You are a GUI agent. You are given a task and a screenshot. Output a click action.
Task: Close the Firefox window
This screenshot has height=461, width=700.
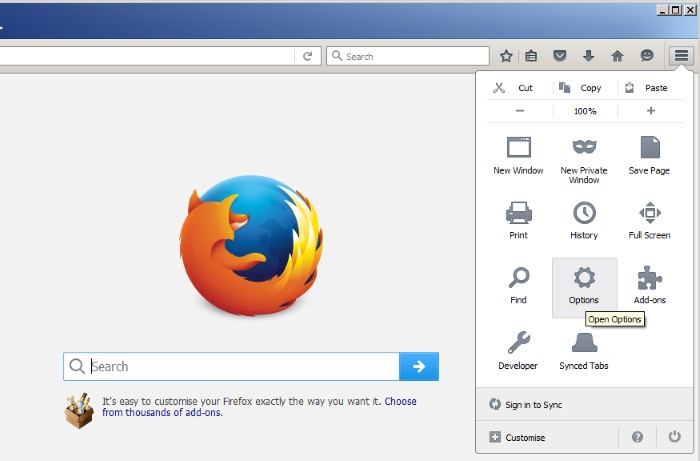[x=689, y=10]
